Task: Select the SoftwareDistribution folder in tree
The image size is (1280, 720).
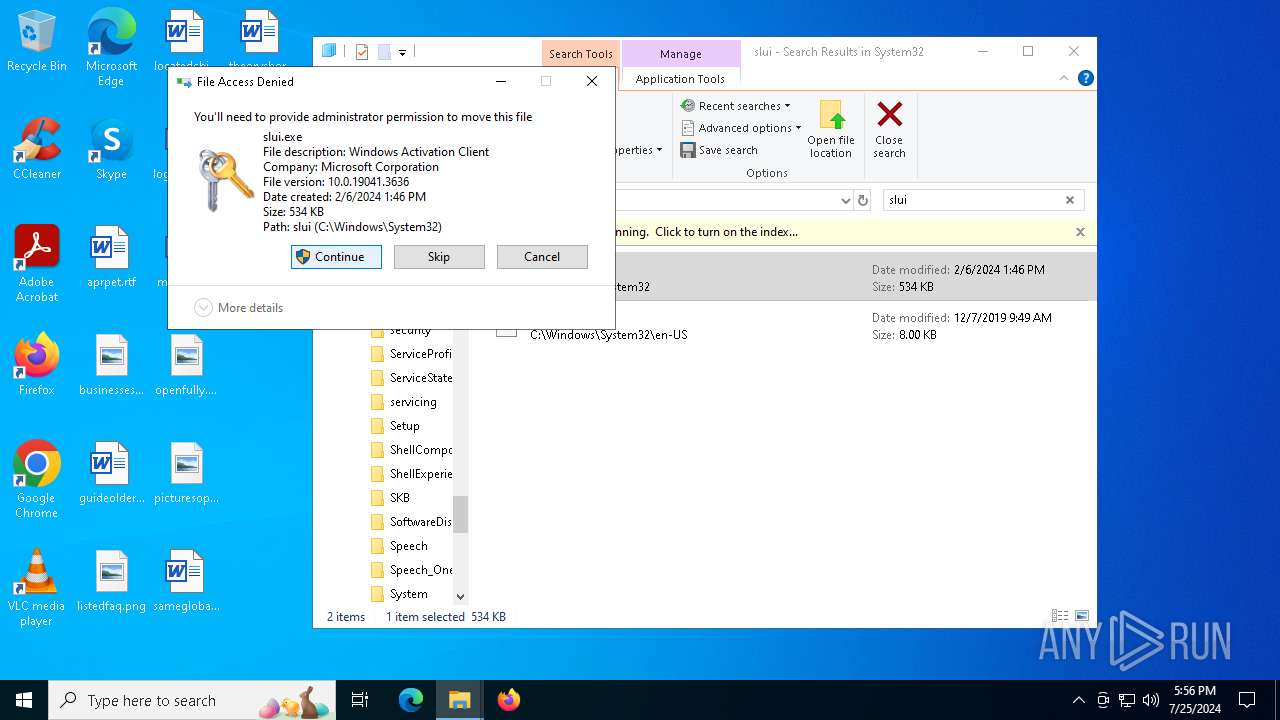Action: click(x=411, y=522)
